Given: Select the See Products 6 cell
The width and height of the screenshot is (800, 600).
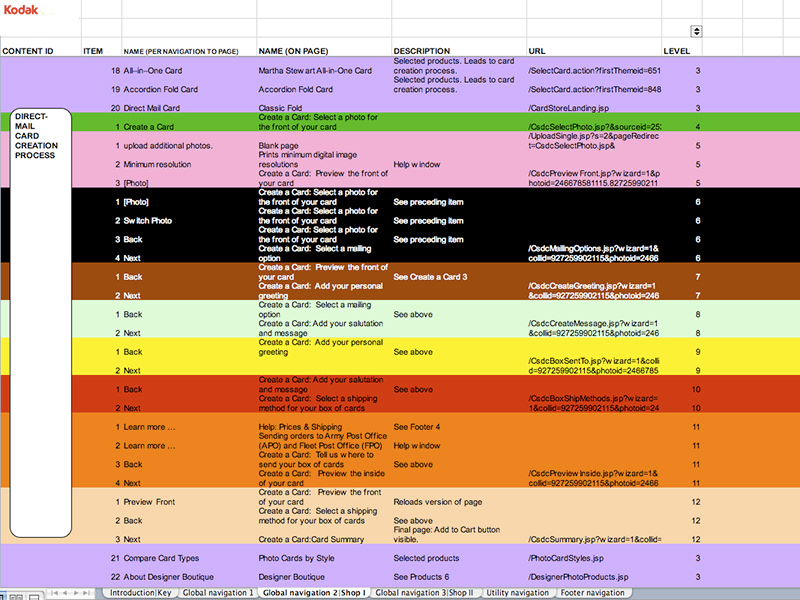Looking at the screenshot, I should 421,577.
